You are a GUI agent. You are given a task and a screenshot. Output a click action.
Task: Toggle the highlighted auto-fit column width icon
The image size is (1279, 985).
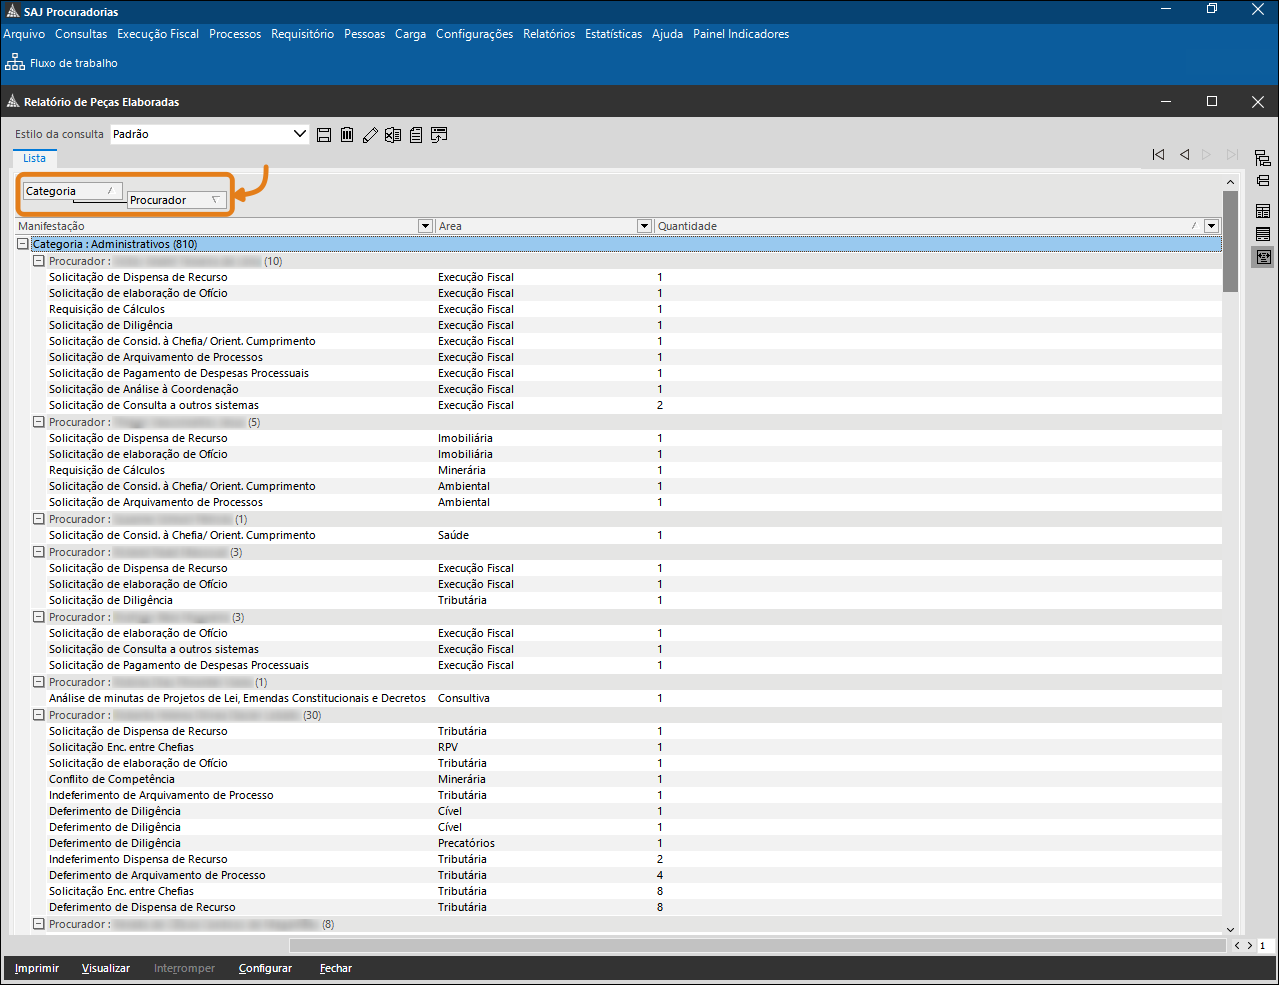[x=1263, y=257]
